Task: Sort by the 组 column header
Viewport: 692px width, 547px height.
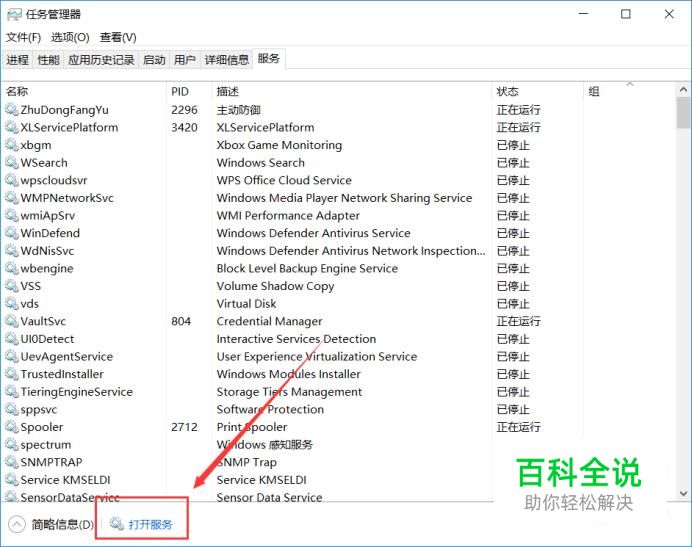Action: (x=629, y=91)
